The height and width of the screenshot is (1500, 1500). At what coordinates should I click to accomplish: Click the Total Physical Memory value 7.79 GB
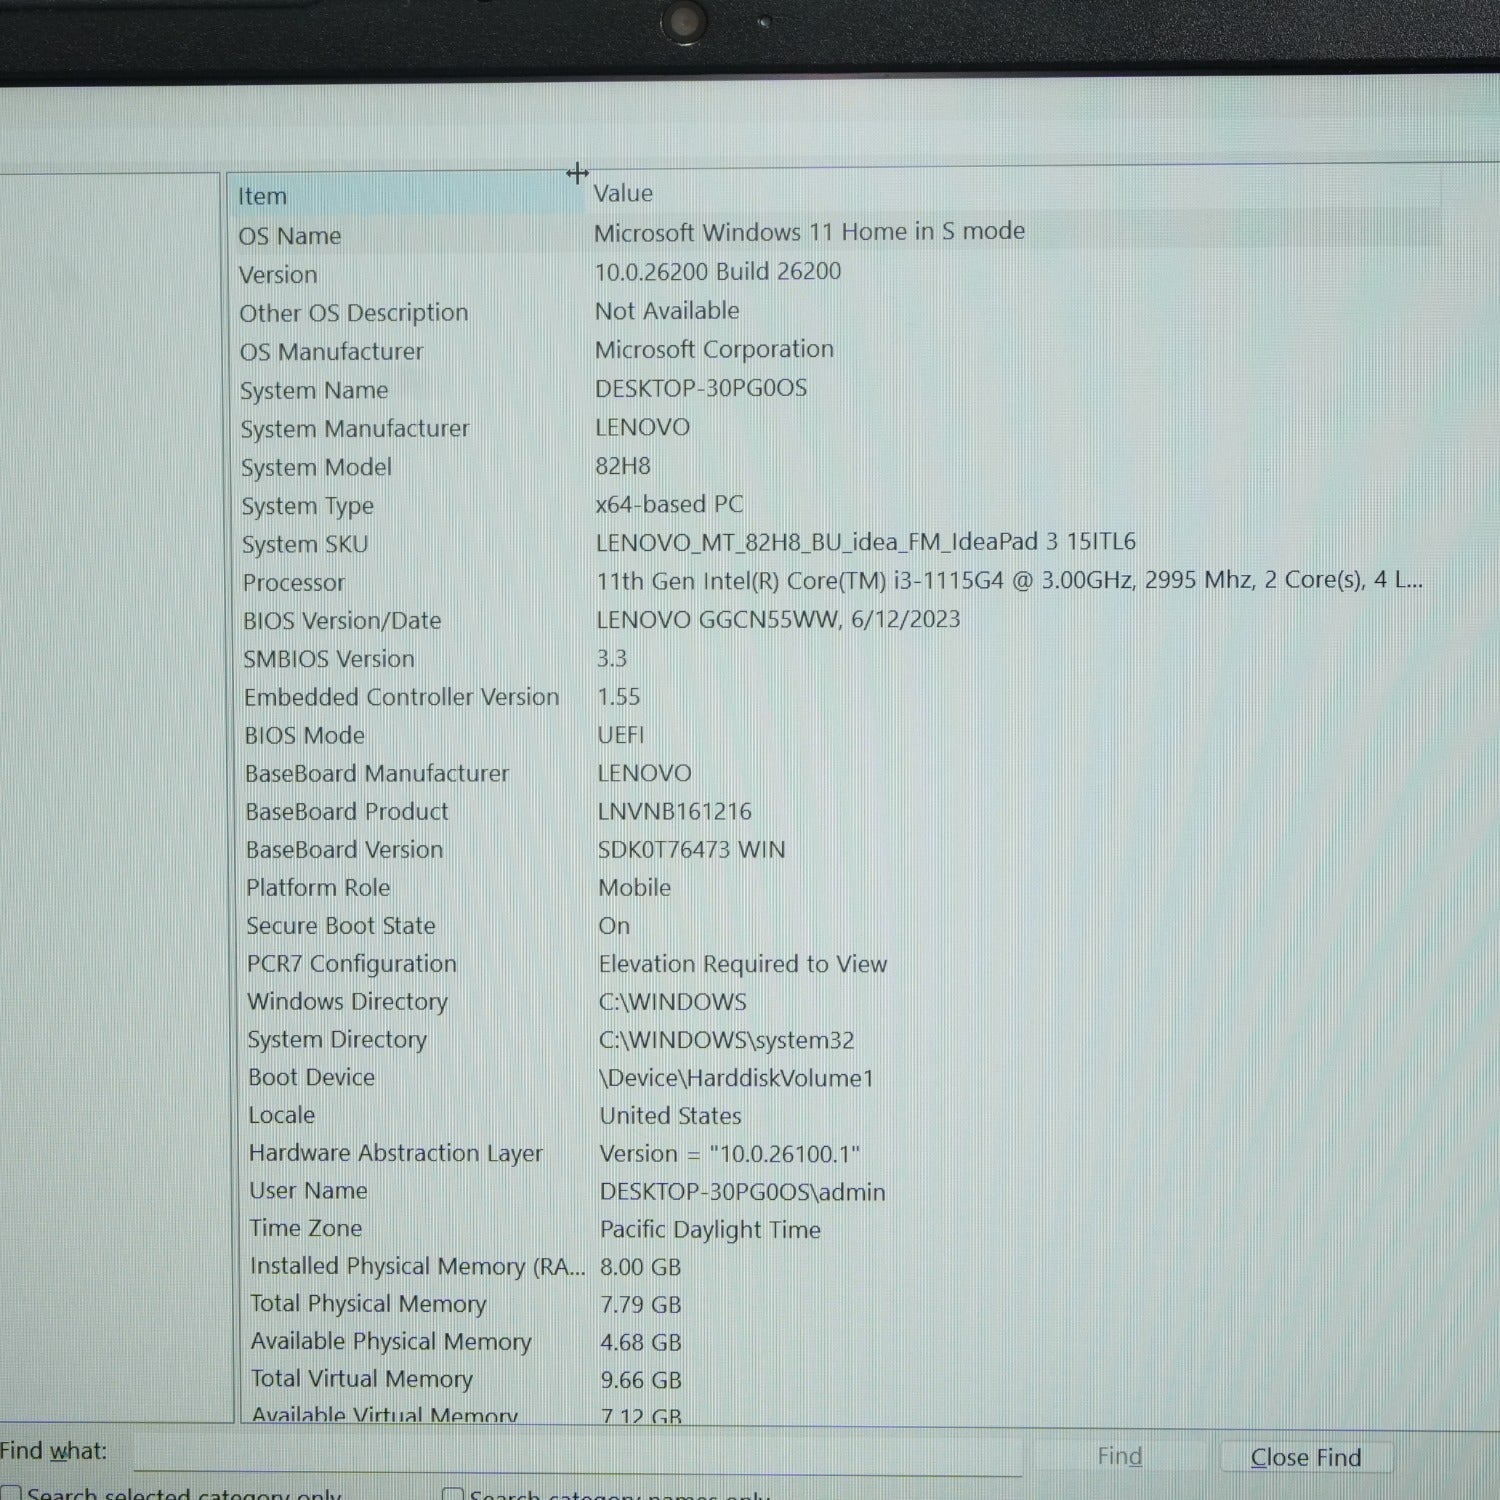640,1304
